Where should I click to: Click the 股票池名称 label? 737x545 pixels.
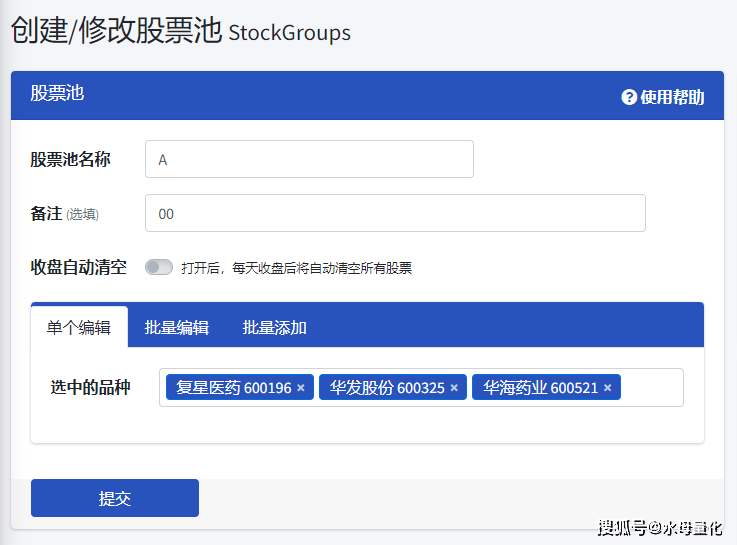(70, 159)
